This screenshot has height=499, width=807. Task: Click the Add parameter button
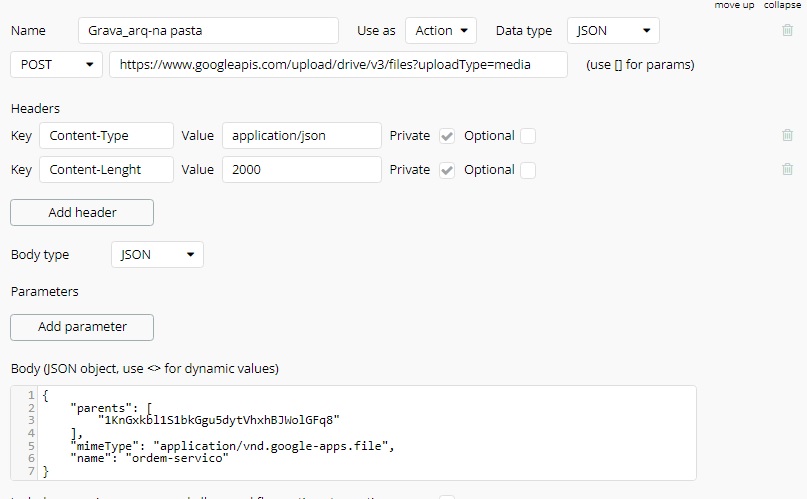pos(82,327)
